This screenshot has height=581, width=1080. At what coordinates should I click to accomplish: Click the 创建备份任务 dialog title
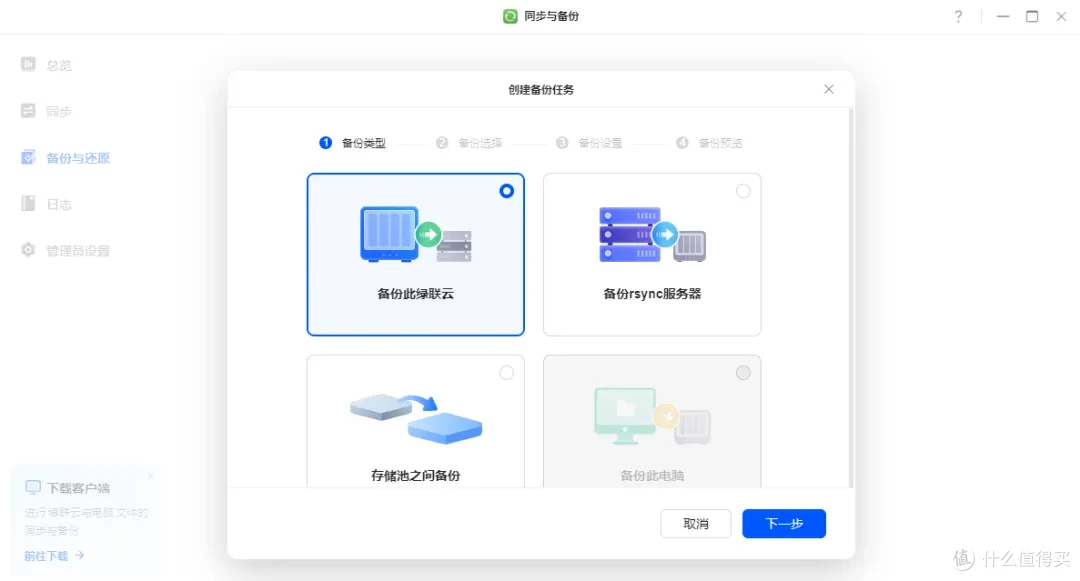541,89
